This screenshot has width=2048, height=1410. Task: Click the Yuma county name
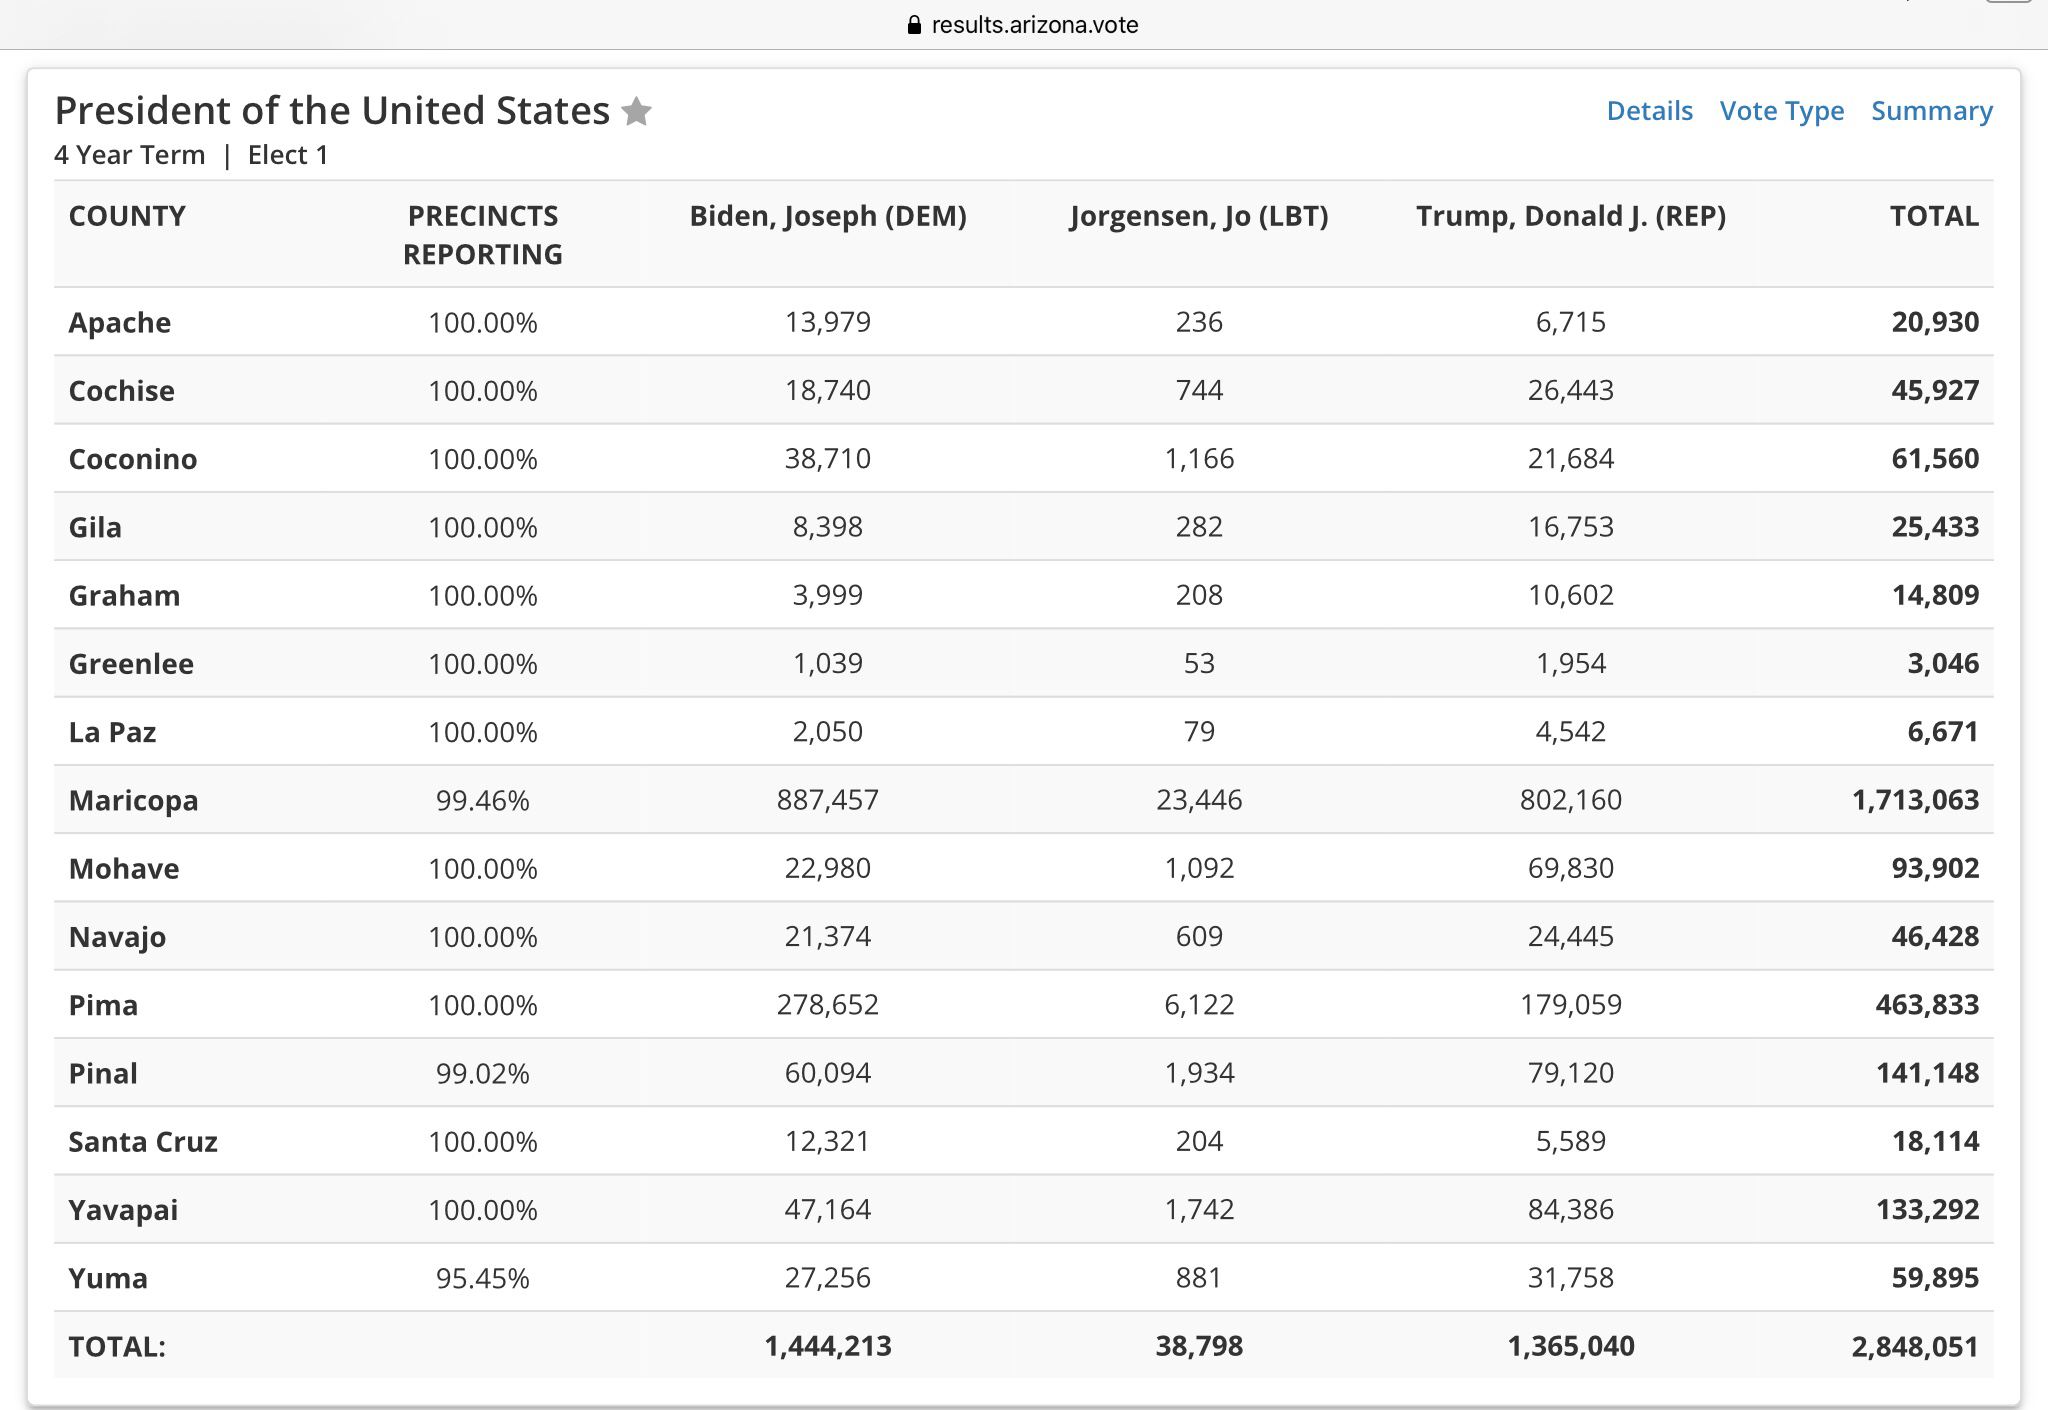point(107,1278)
